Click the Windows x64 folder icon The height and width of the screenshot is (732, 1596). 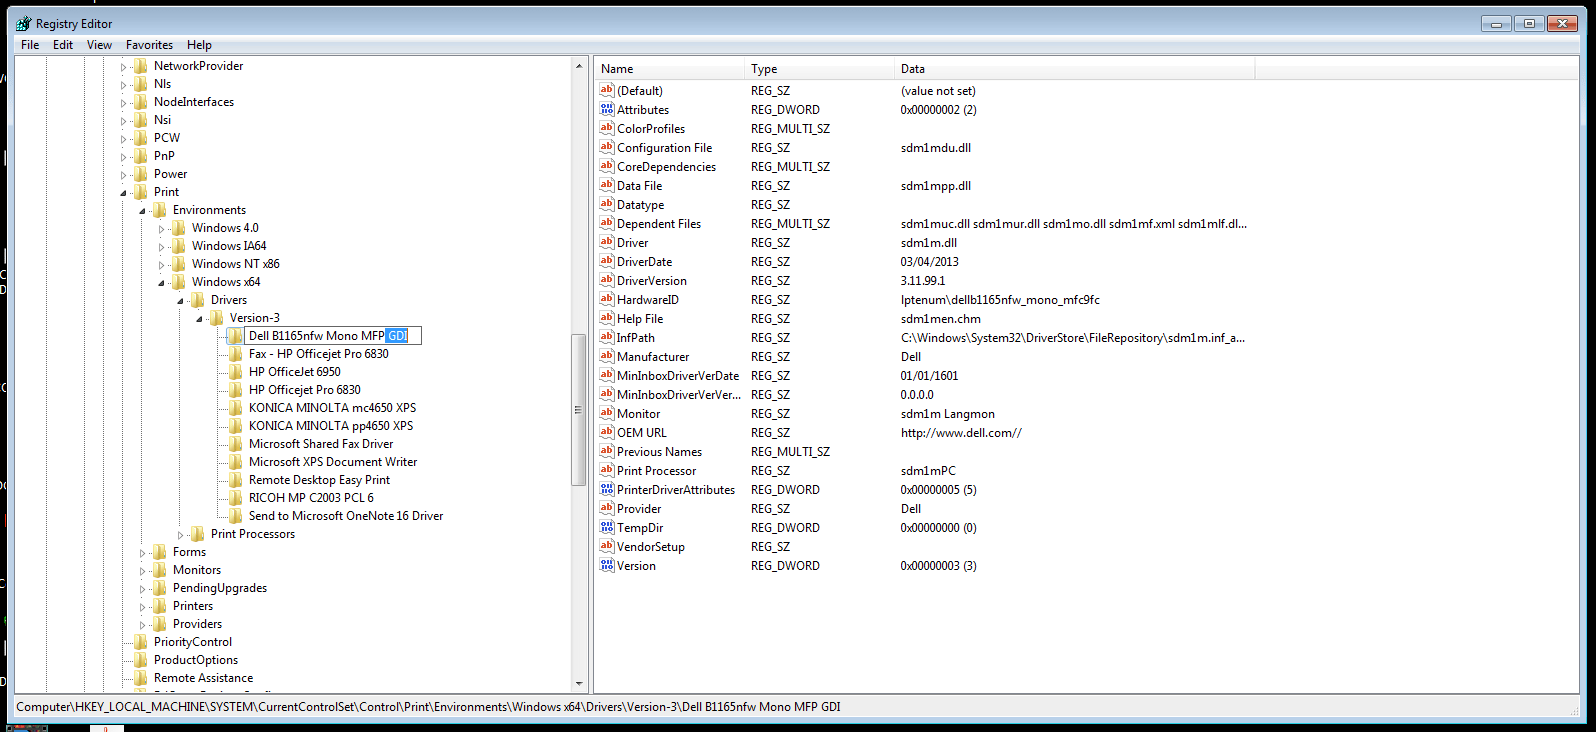pos(179,282)
